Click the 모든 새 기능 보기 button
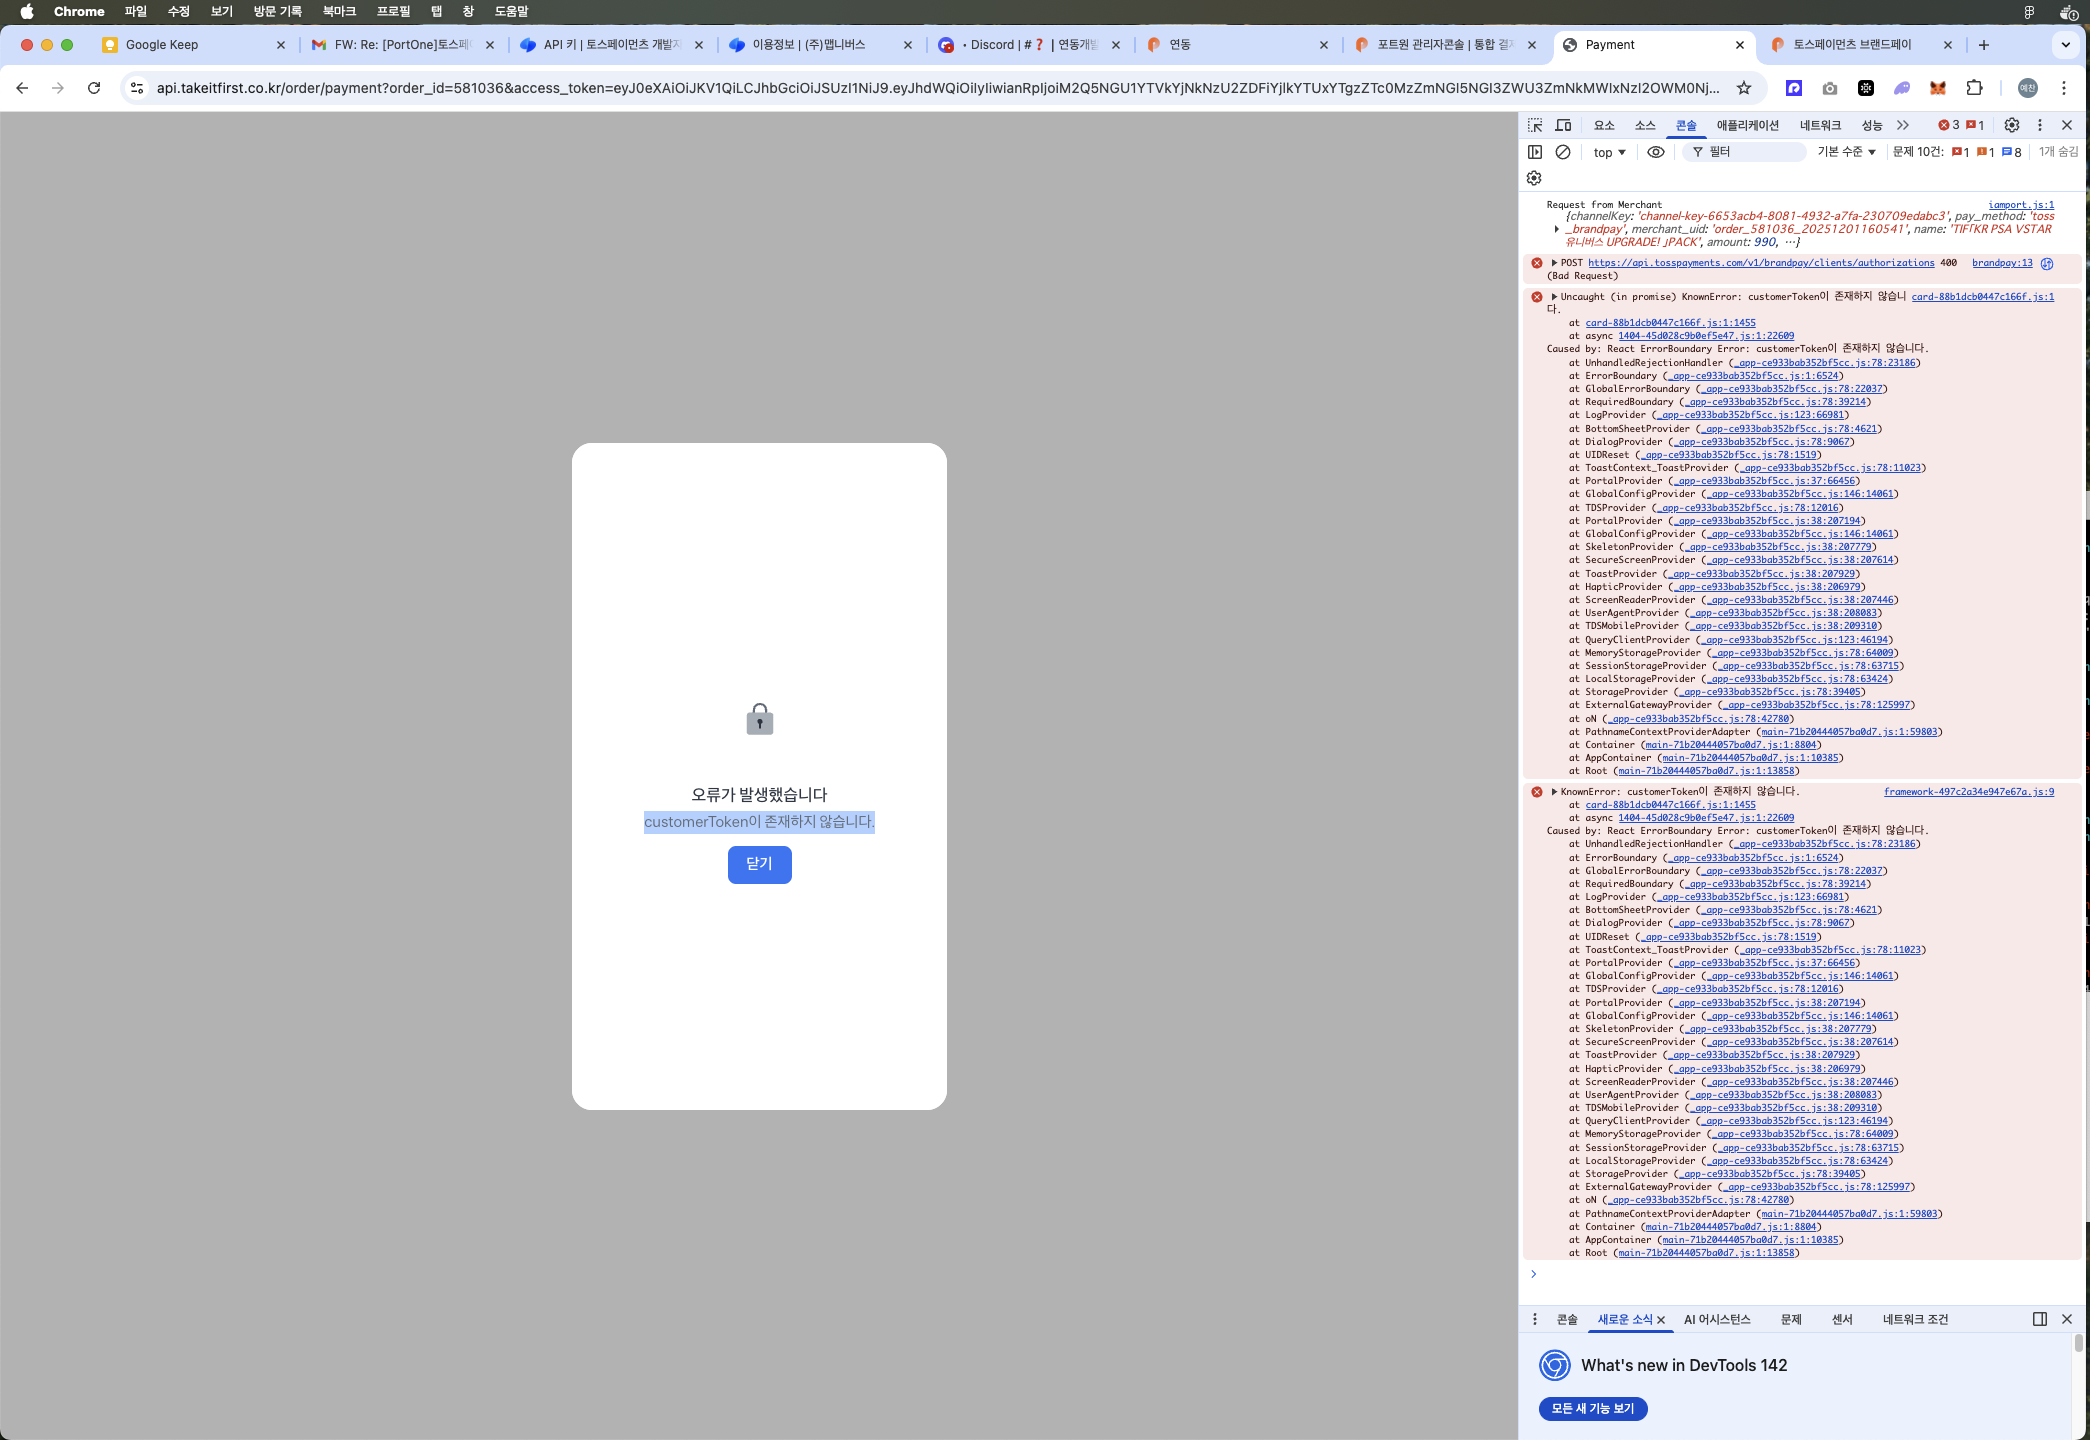Viewport: 2090px width, 1440px height. 1593,1408
